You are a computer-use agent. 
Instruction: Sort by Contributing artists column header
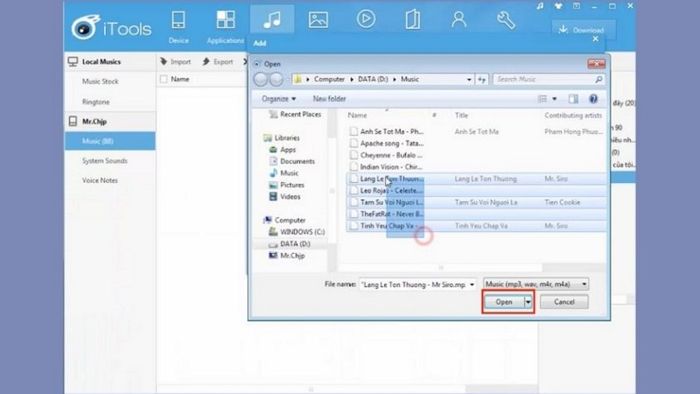pyautogui.click(x=573, y=115)
